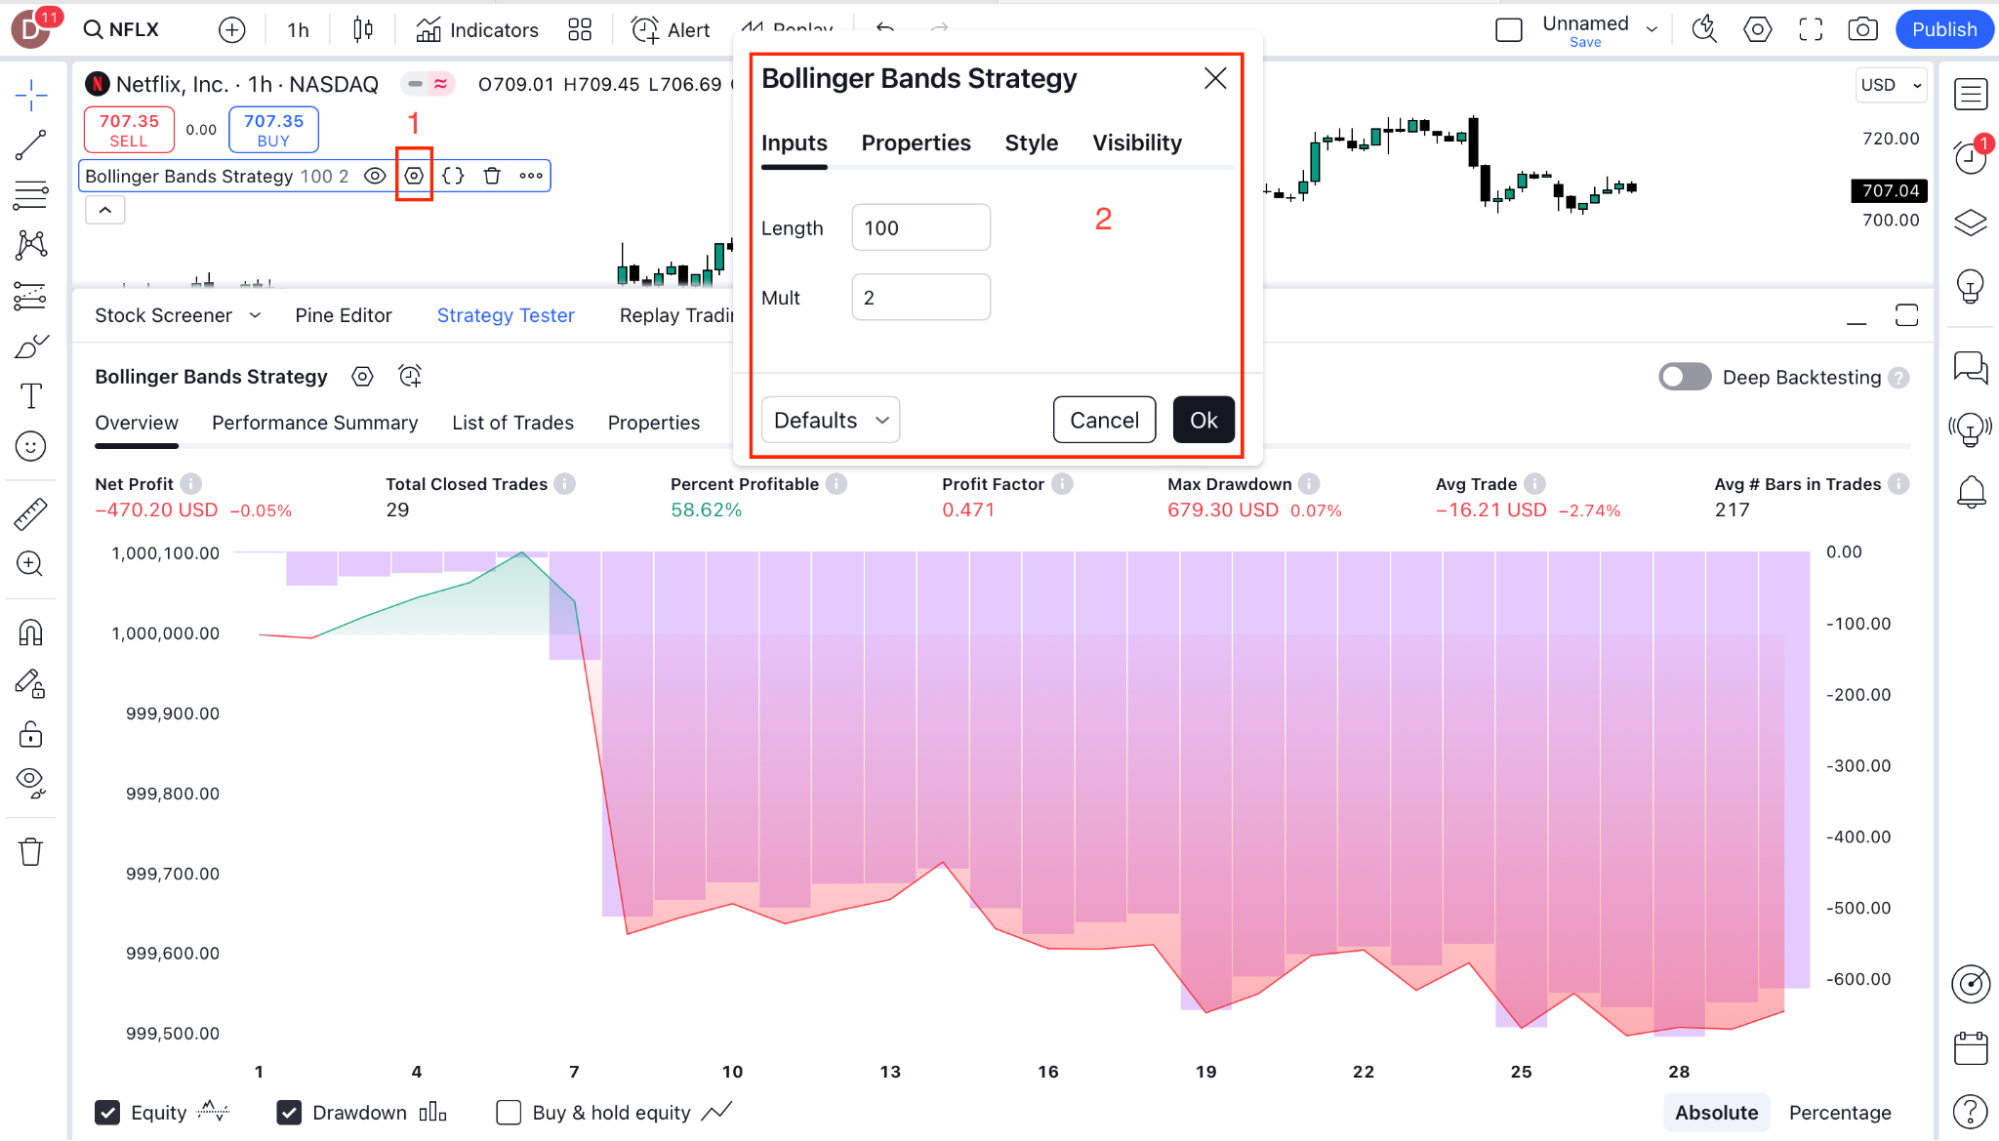1999x1141 pixels.
Task: Open the USD currency dropdown
Action: (1889, 85)
